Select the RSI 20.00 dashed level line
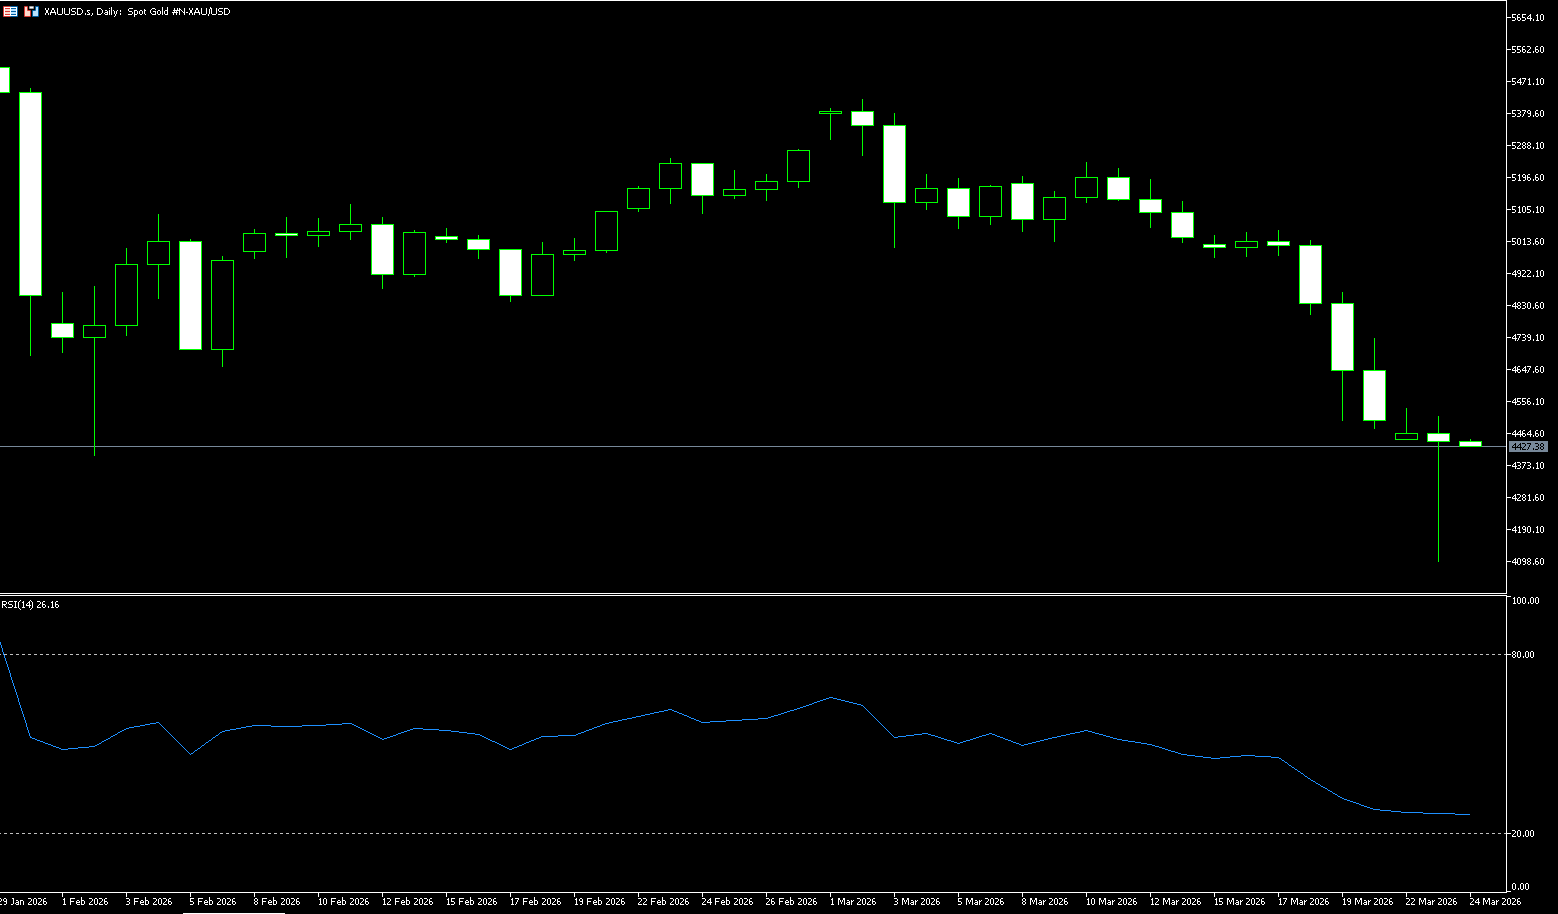 click(x=700, y=833)
